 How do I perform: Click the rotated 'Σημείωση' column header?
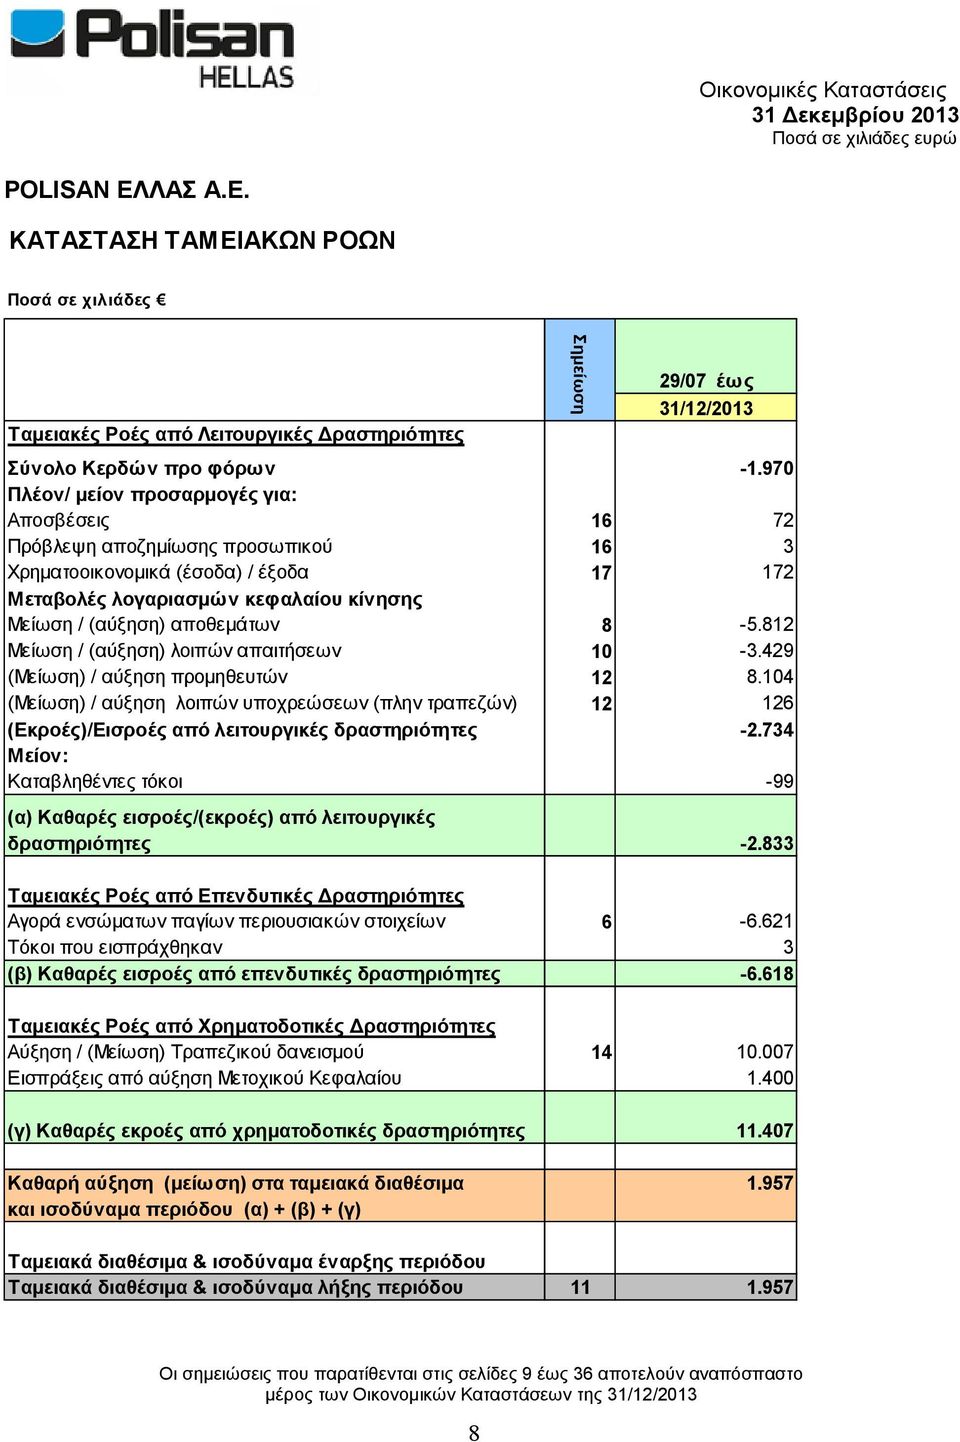pos(578,373)
